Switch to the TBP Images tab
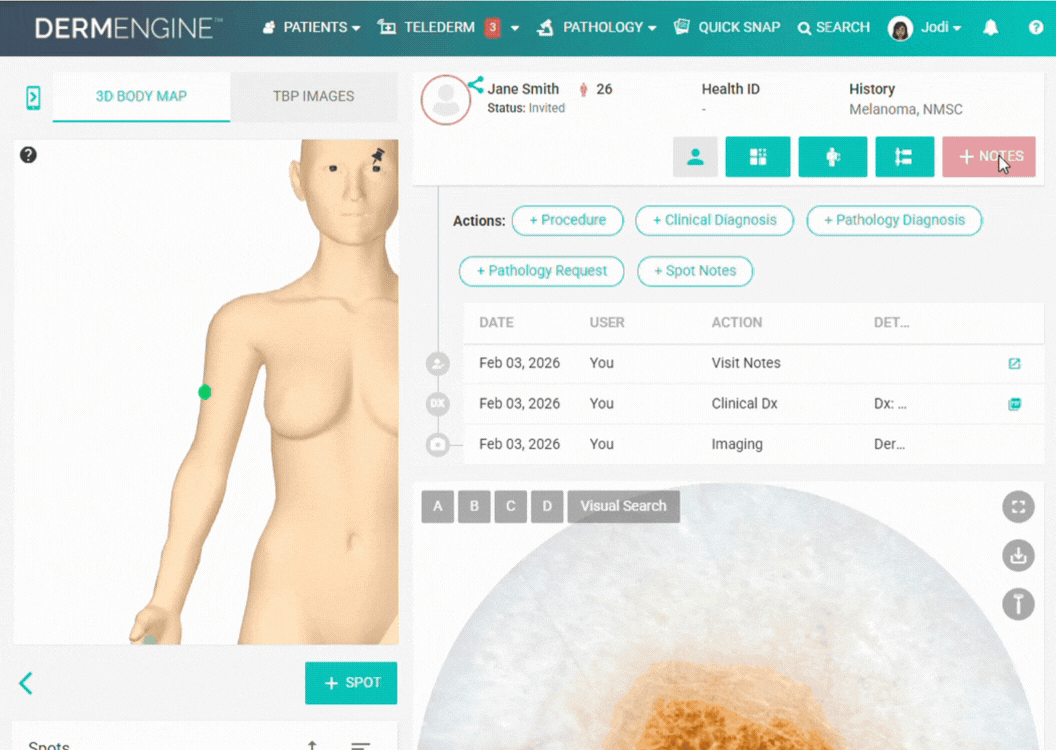The image size is (1056, 750). 313,97
